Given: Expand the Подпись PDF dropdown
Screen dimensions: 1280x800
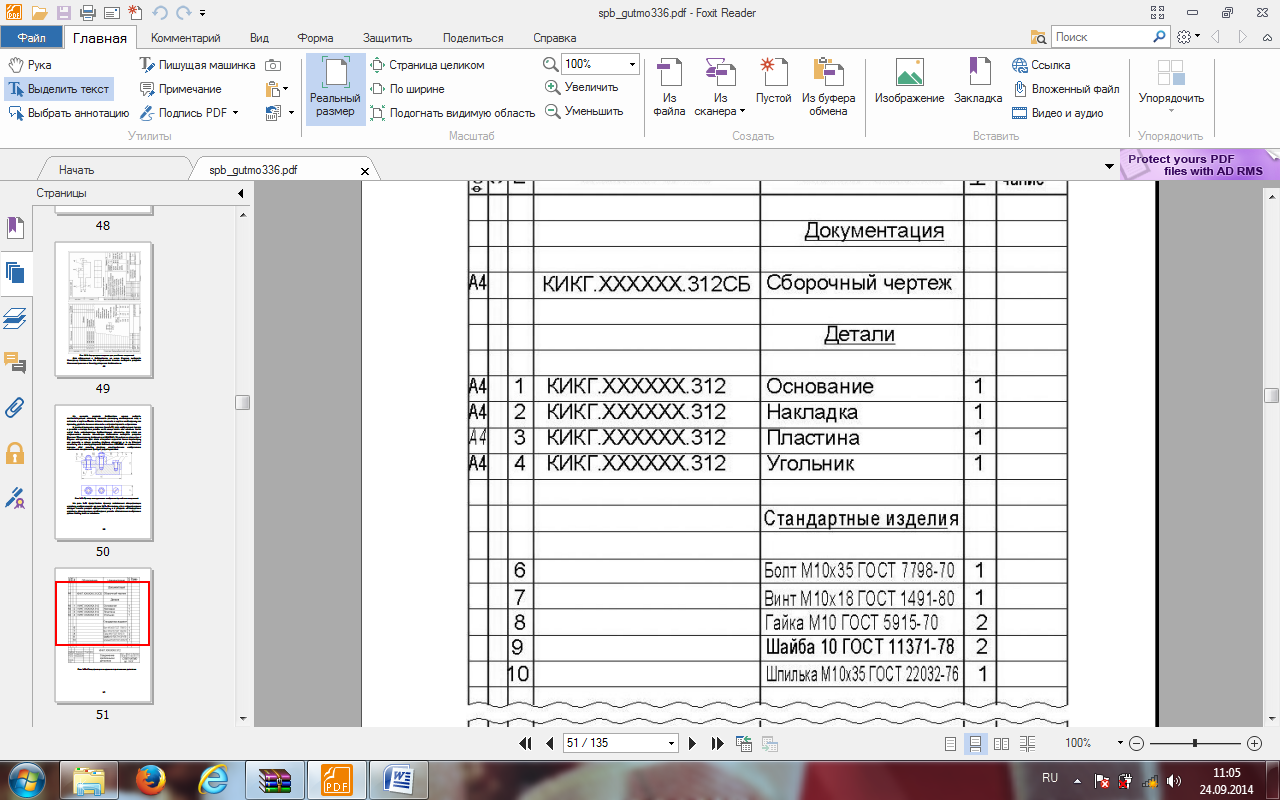Looking at the screenshot, I should tap(236, 113).
